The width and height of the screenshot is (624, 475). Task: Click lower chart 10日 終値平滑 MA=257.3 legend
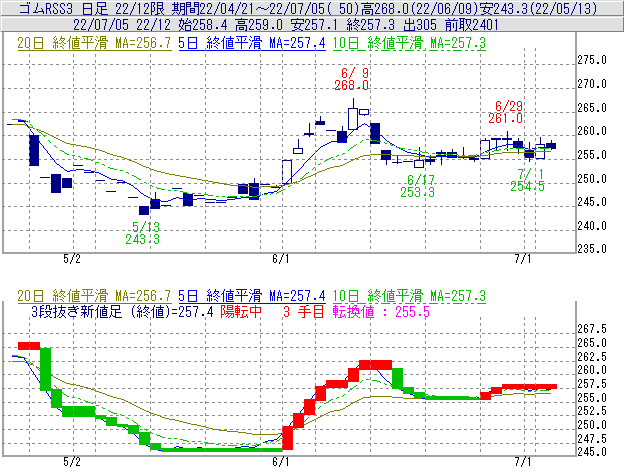pos(410,296)
